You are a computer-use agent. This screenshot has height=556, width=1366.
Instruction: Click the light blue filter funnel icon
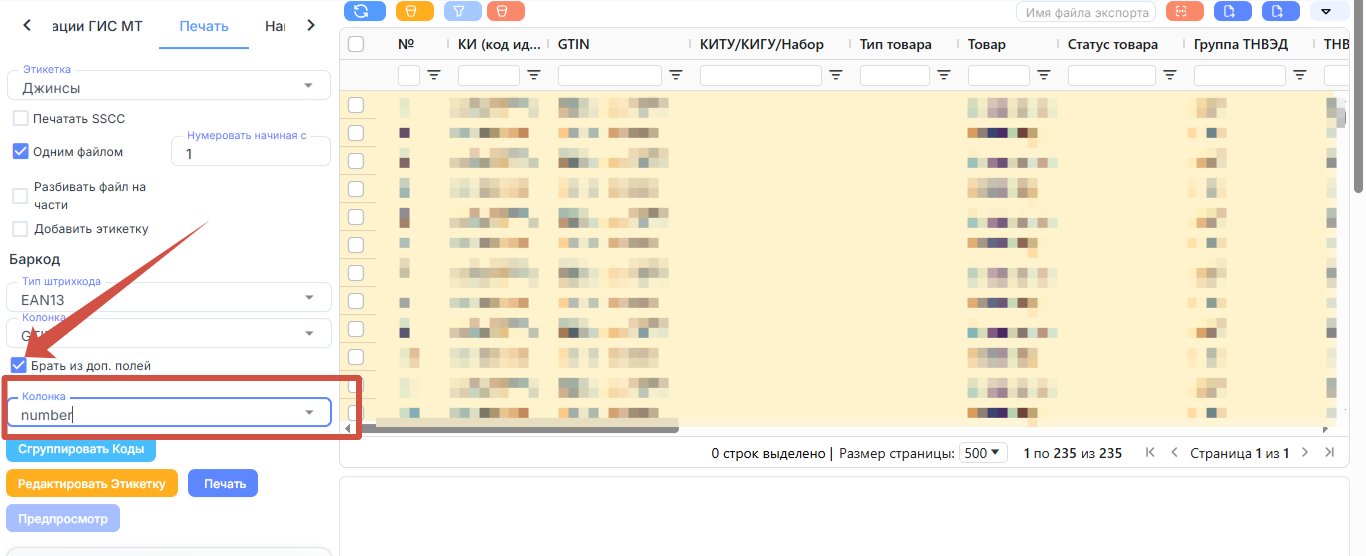(461, 11)
